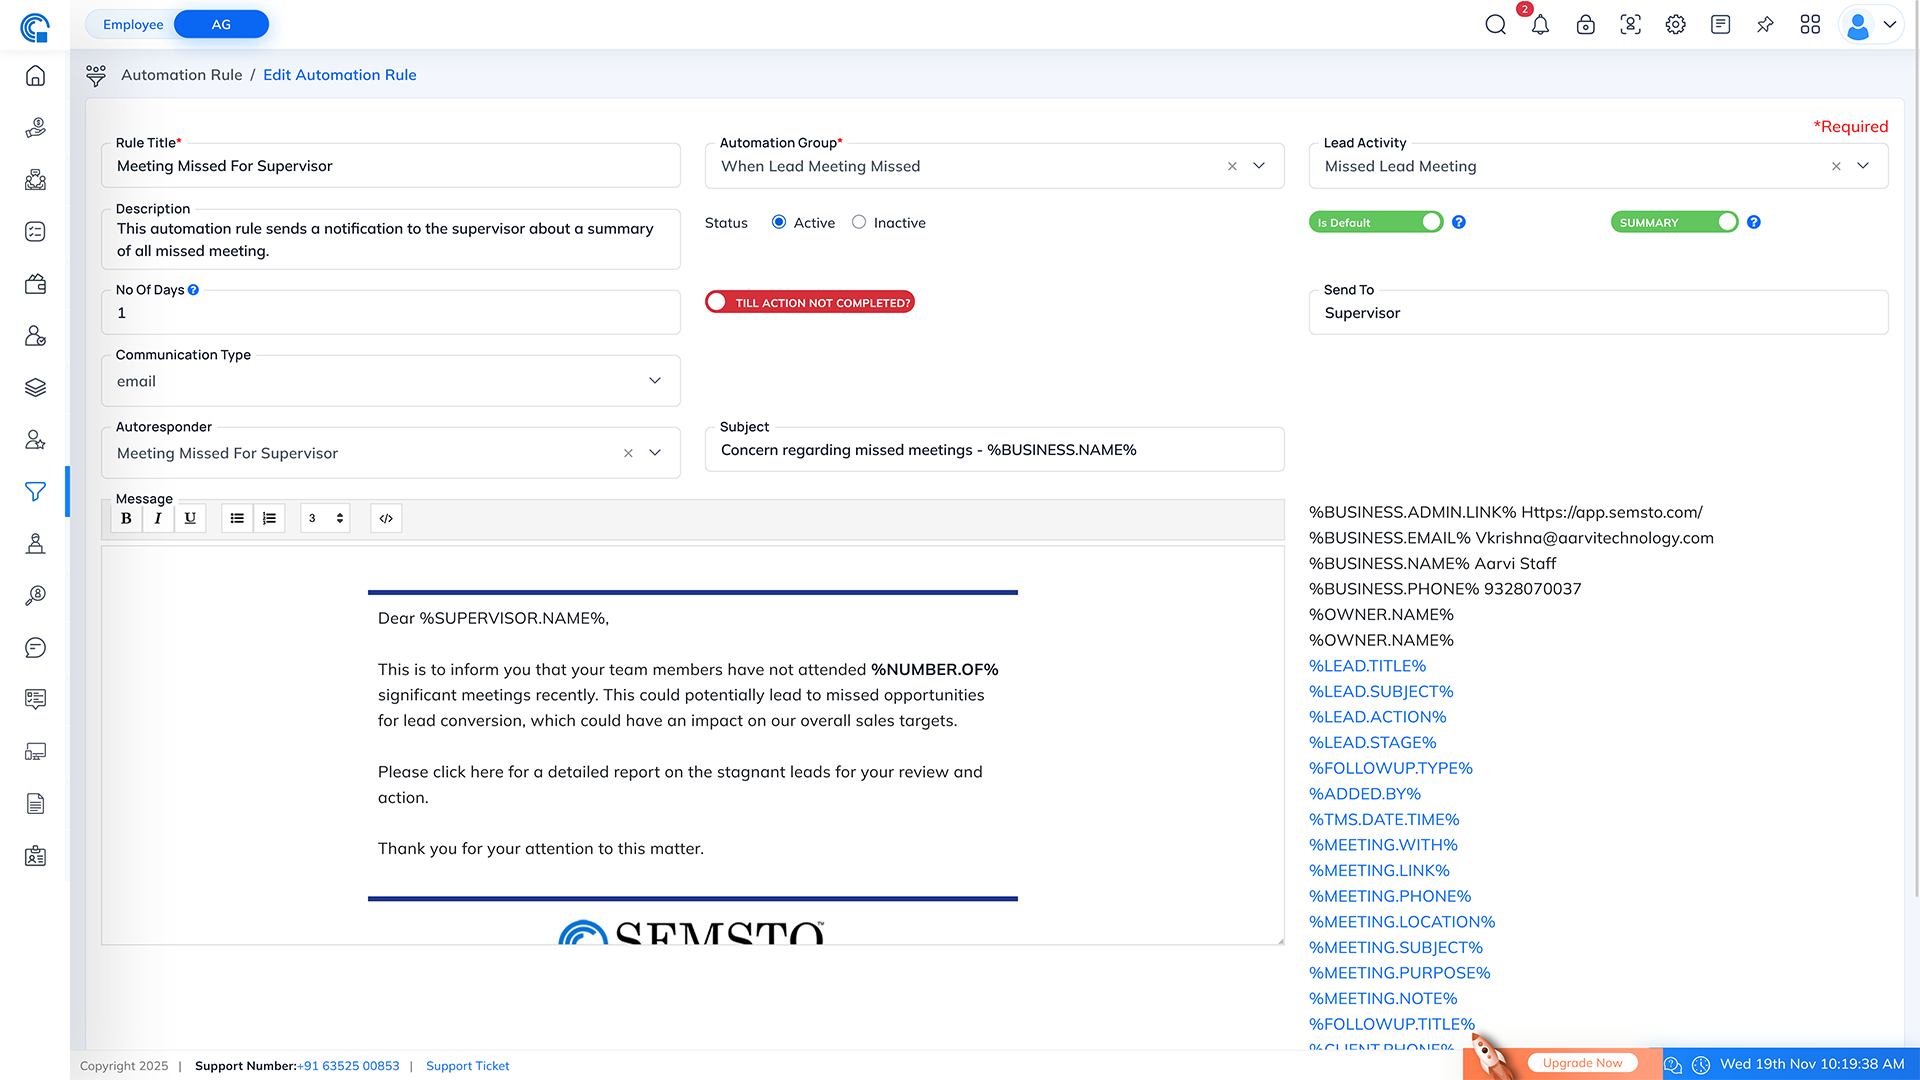
Task: Turn off the SUMMARY toggle
Action: (x=1675, y=222)
